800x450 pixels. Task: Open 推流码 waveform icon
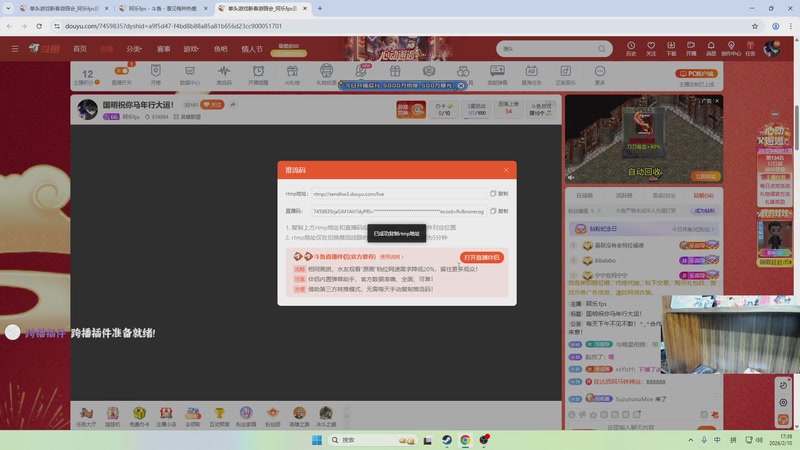[x=224, y=74]
